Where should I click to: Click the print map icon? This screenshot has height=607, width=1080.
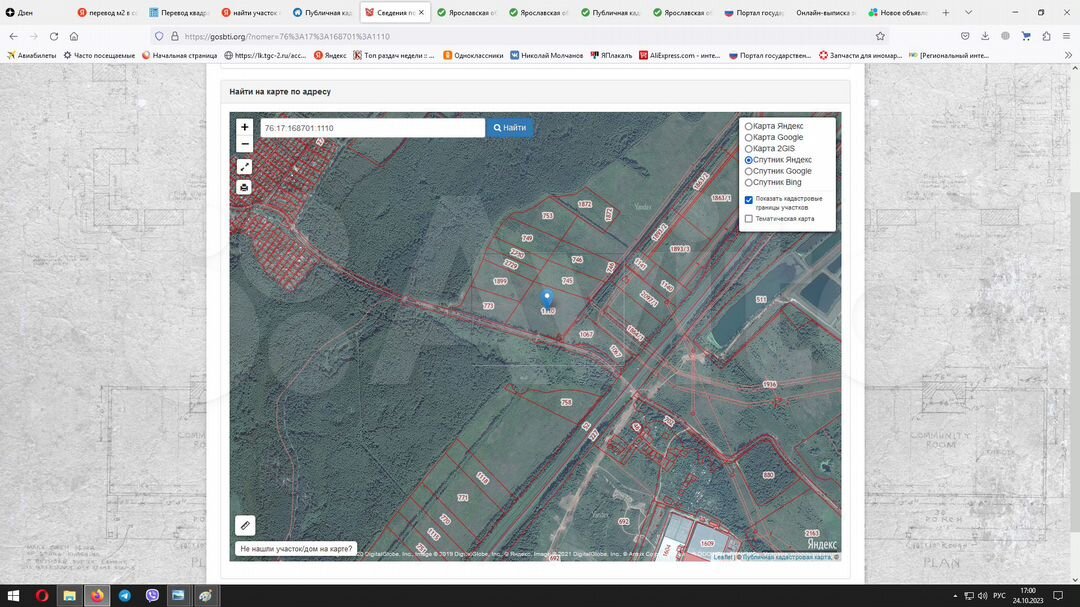coord(244,187)
